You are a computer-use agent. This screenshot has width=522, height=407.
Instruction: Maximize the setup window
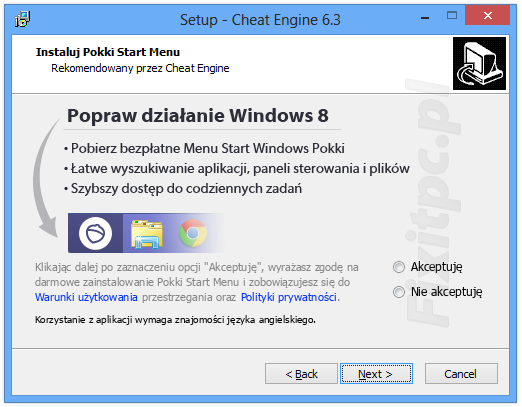(452, 15)
